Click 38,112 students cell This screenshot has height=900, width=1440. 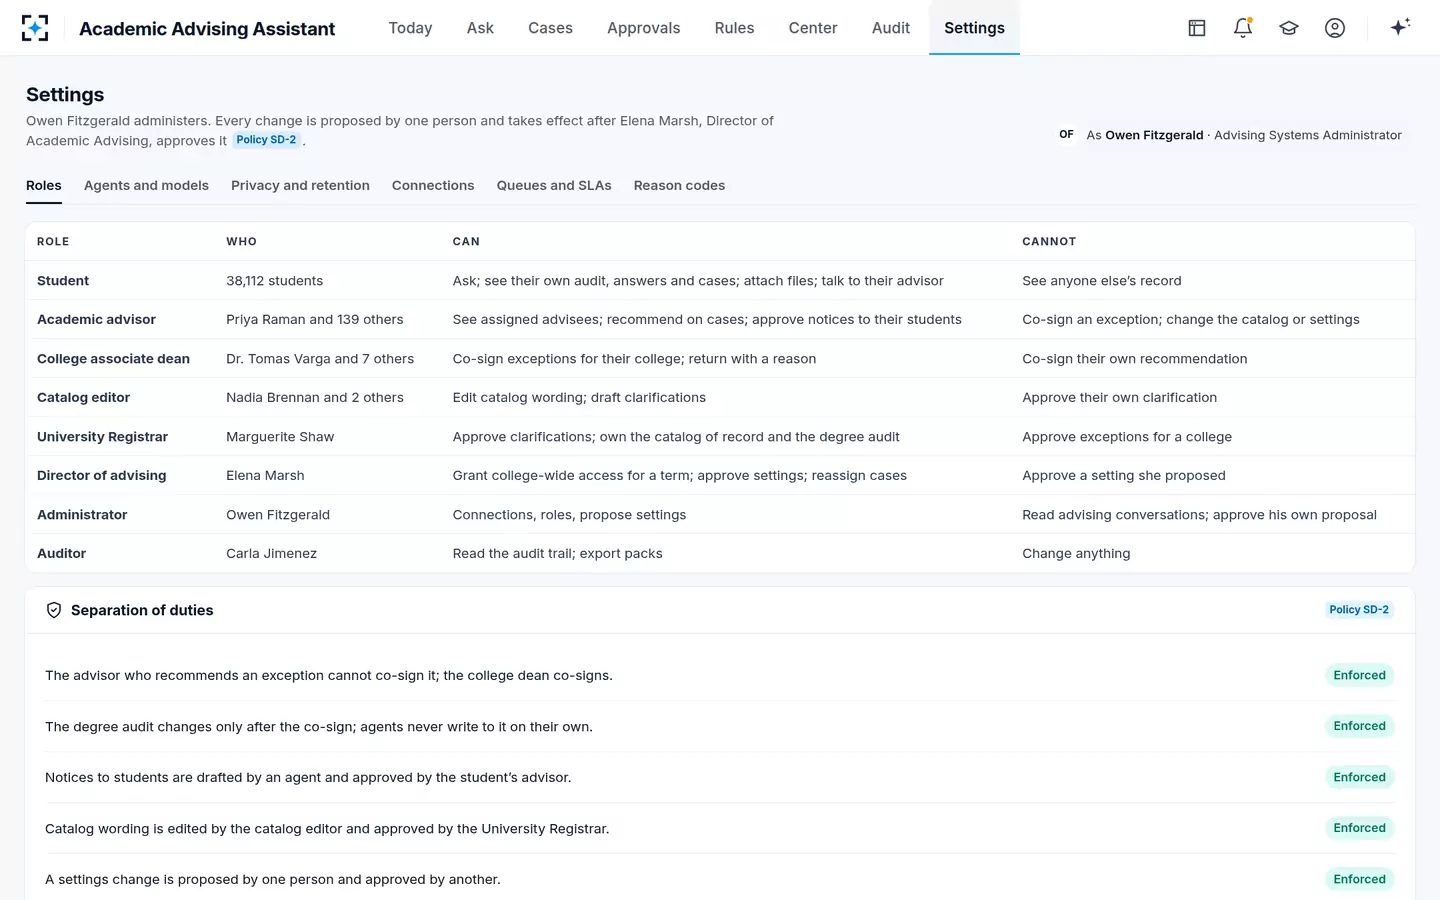tap(274, 281)
